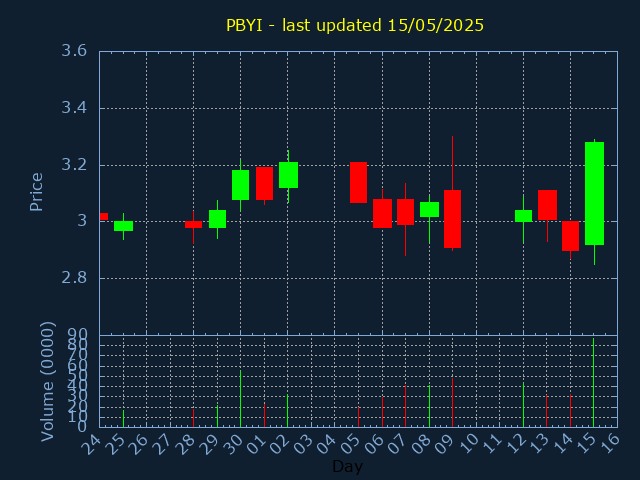640x480 pixels.
Task: Click the red volume bar for day 28
Action: [x=193, y=418]
